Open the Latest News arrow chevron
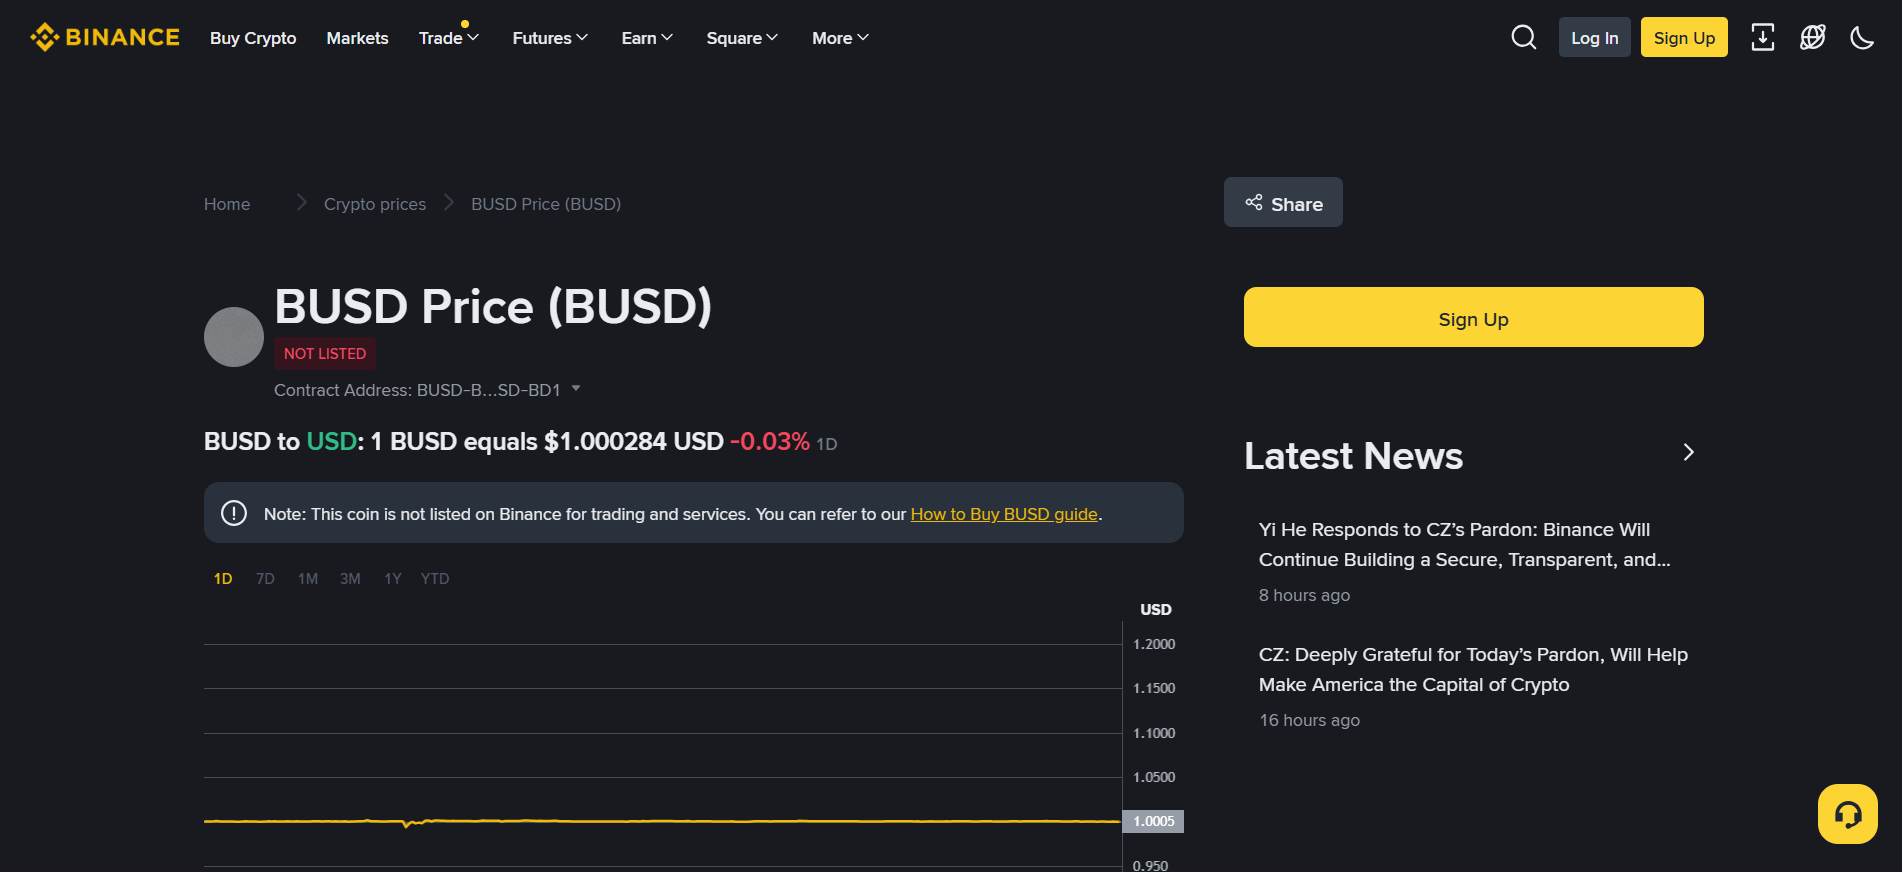 pyautogui.click(x=1688, y=453)
